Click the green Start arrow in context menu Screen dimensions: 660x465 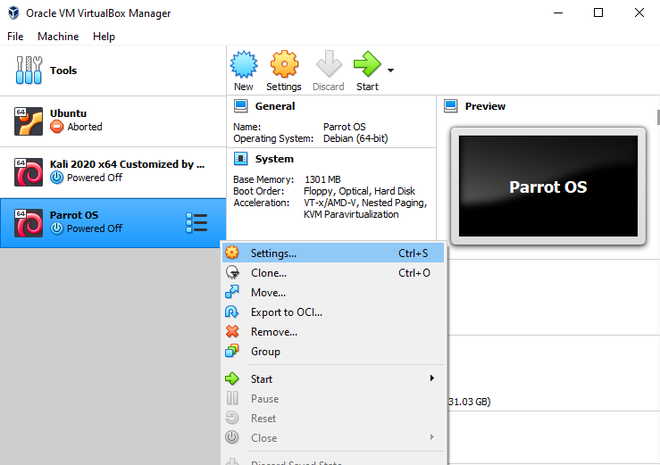(x=232, y=379)
